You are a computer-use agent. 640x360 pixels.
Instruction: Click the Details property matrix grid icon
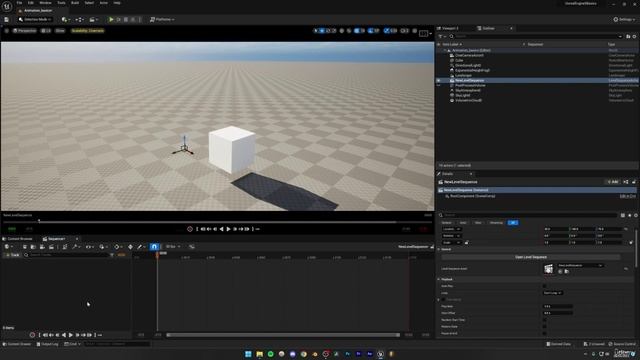[x=623, y=215]
